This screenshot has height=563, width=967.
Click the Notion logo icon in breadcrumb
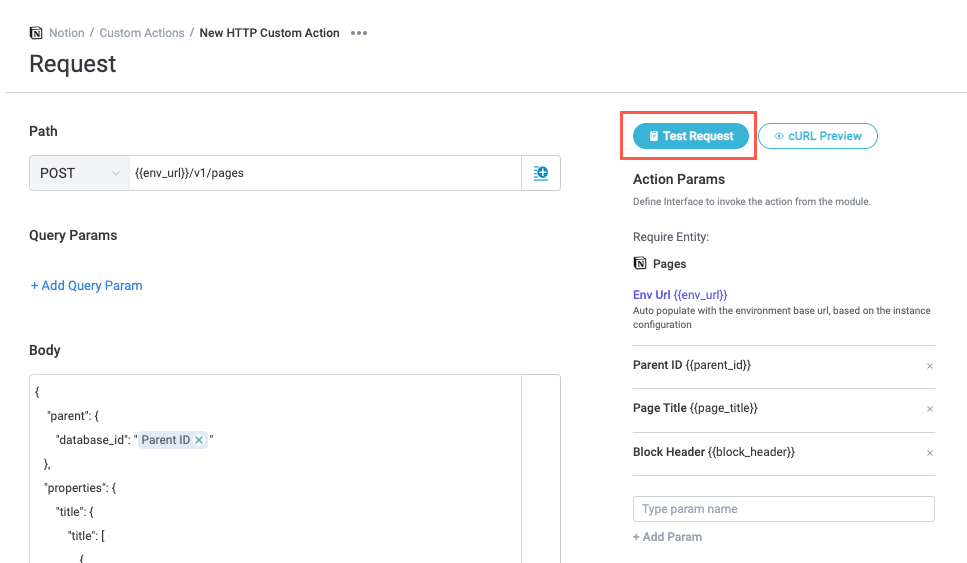[36, 33]
